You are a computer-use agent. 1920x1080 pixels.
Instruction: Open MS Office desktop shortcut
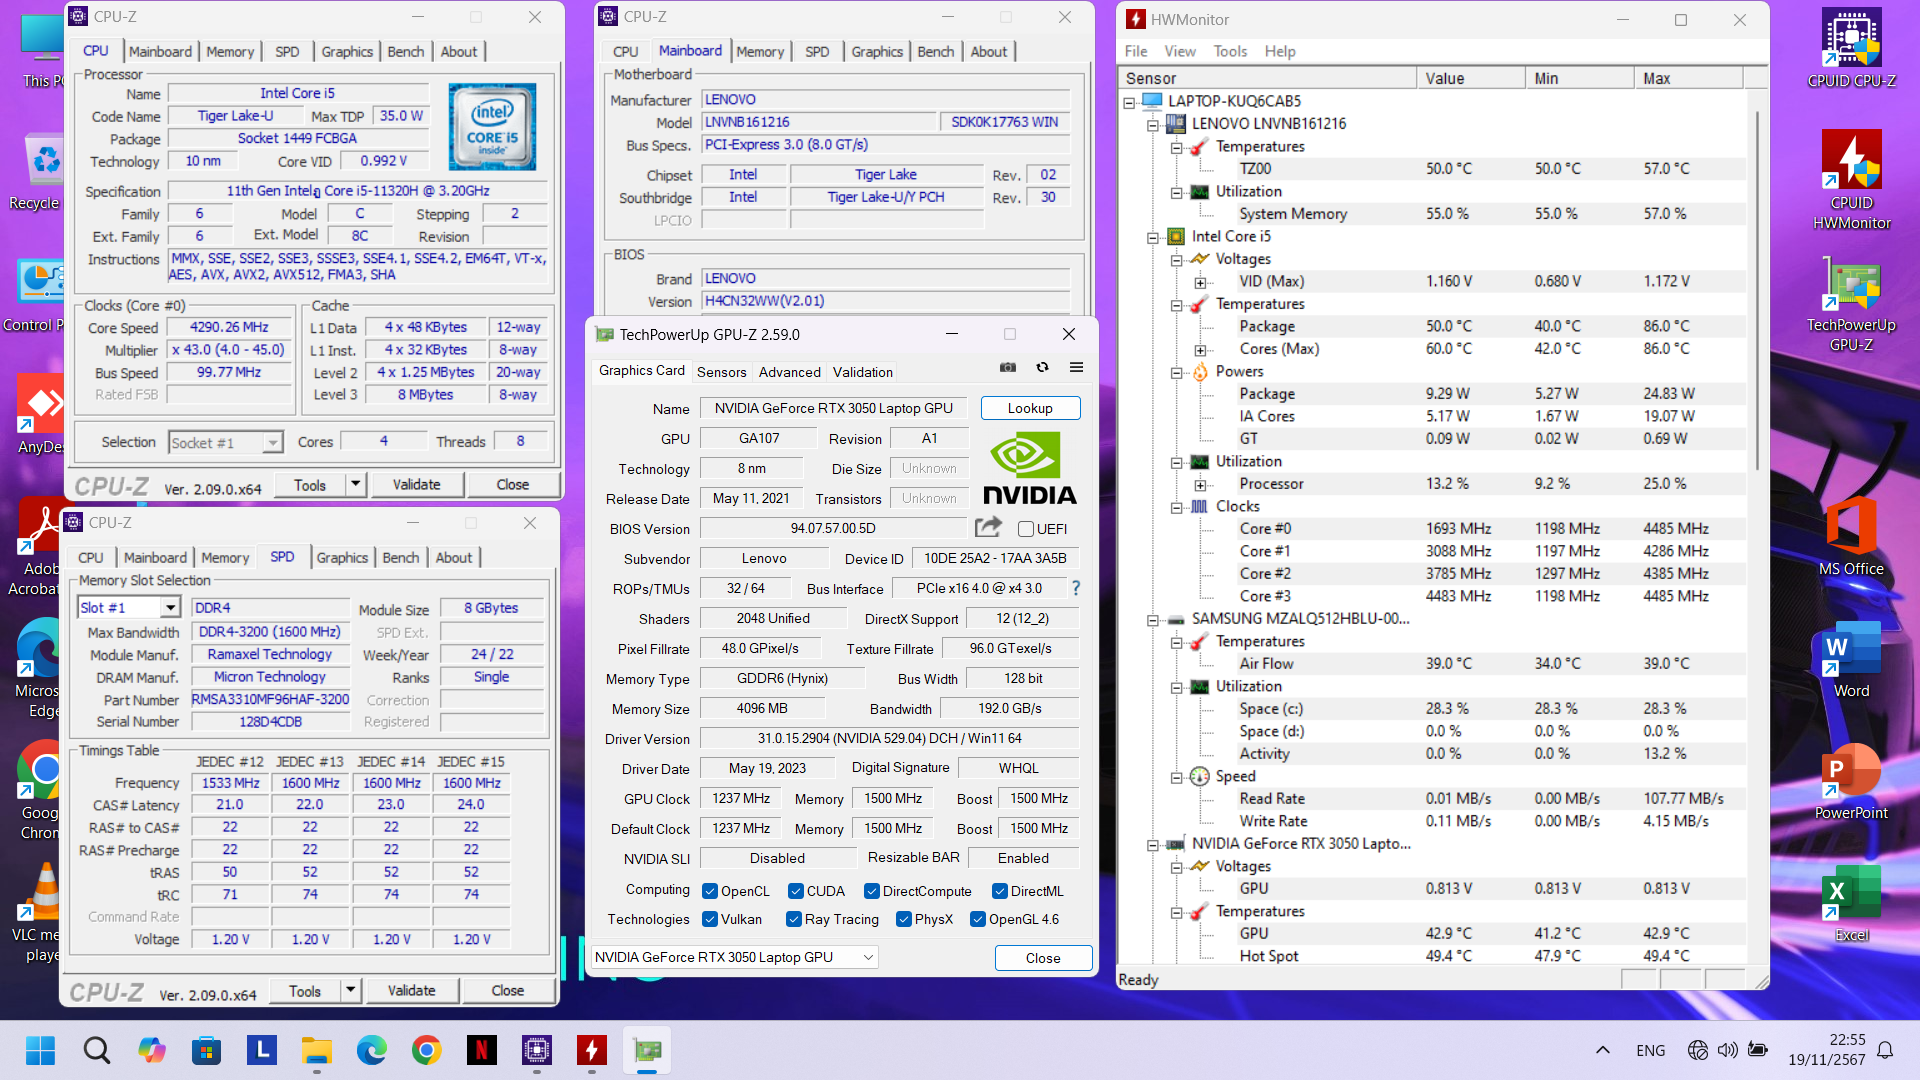[x=1851, y=536]
